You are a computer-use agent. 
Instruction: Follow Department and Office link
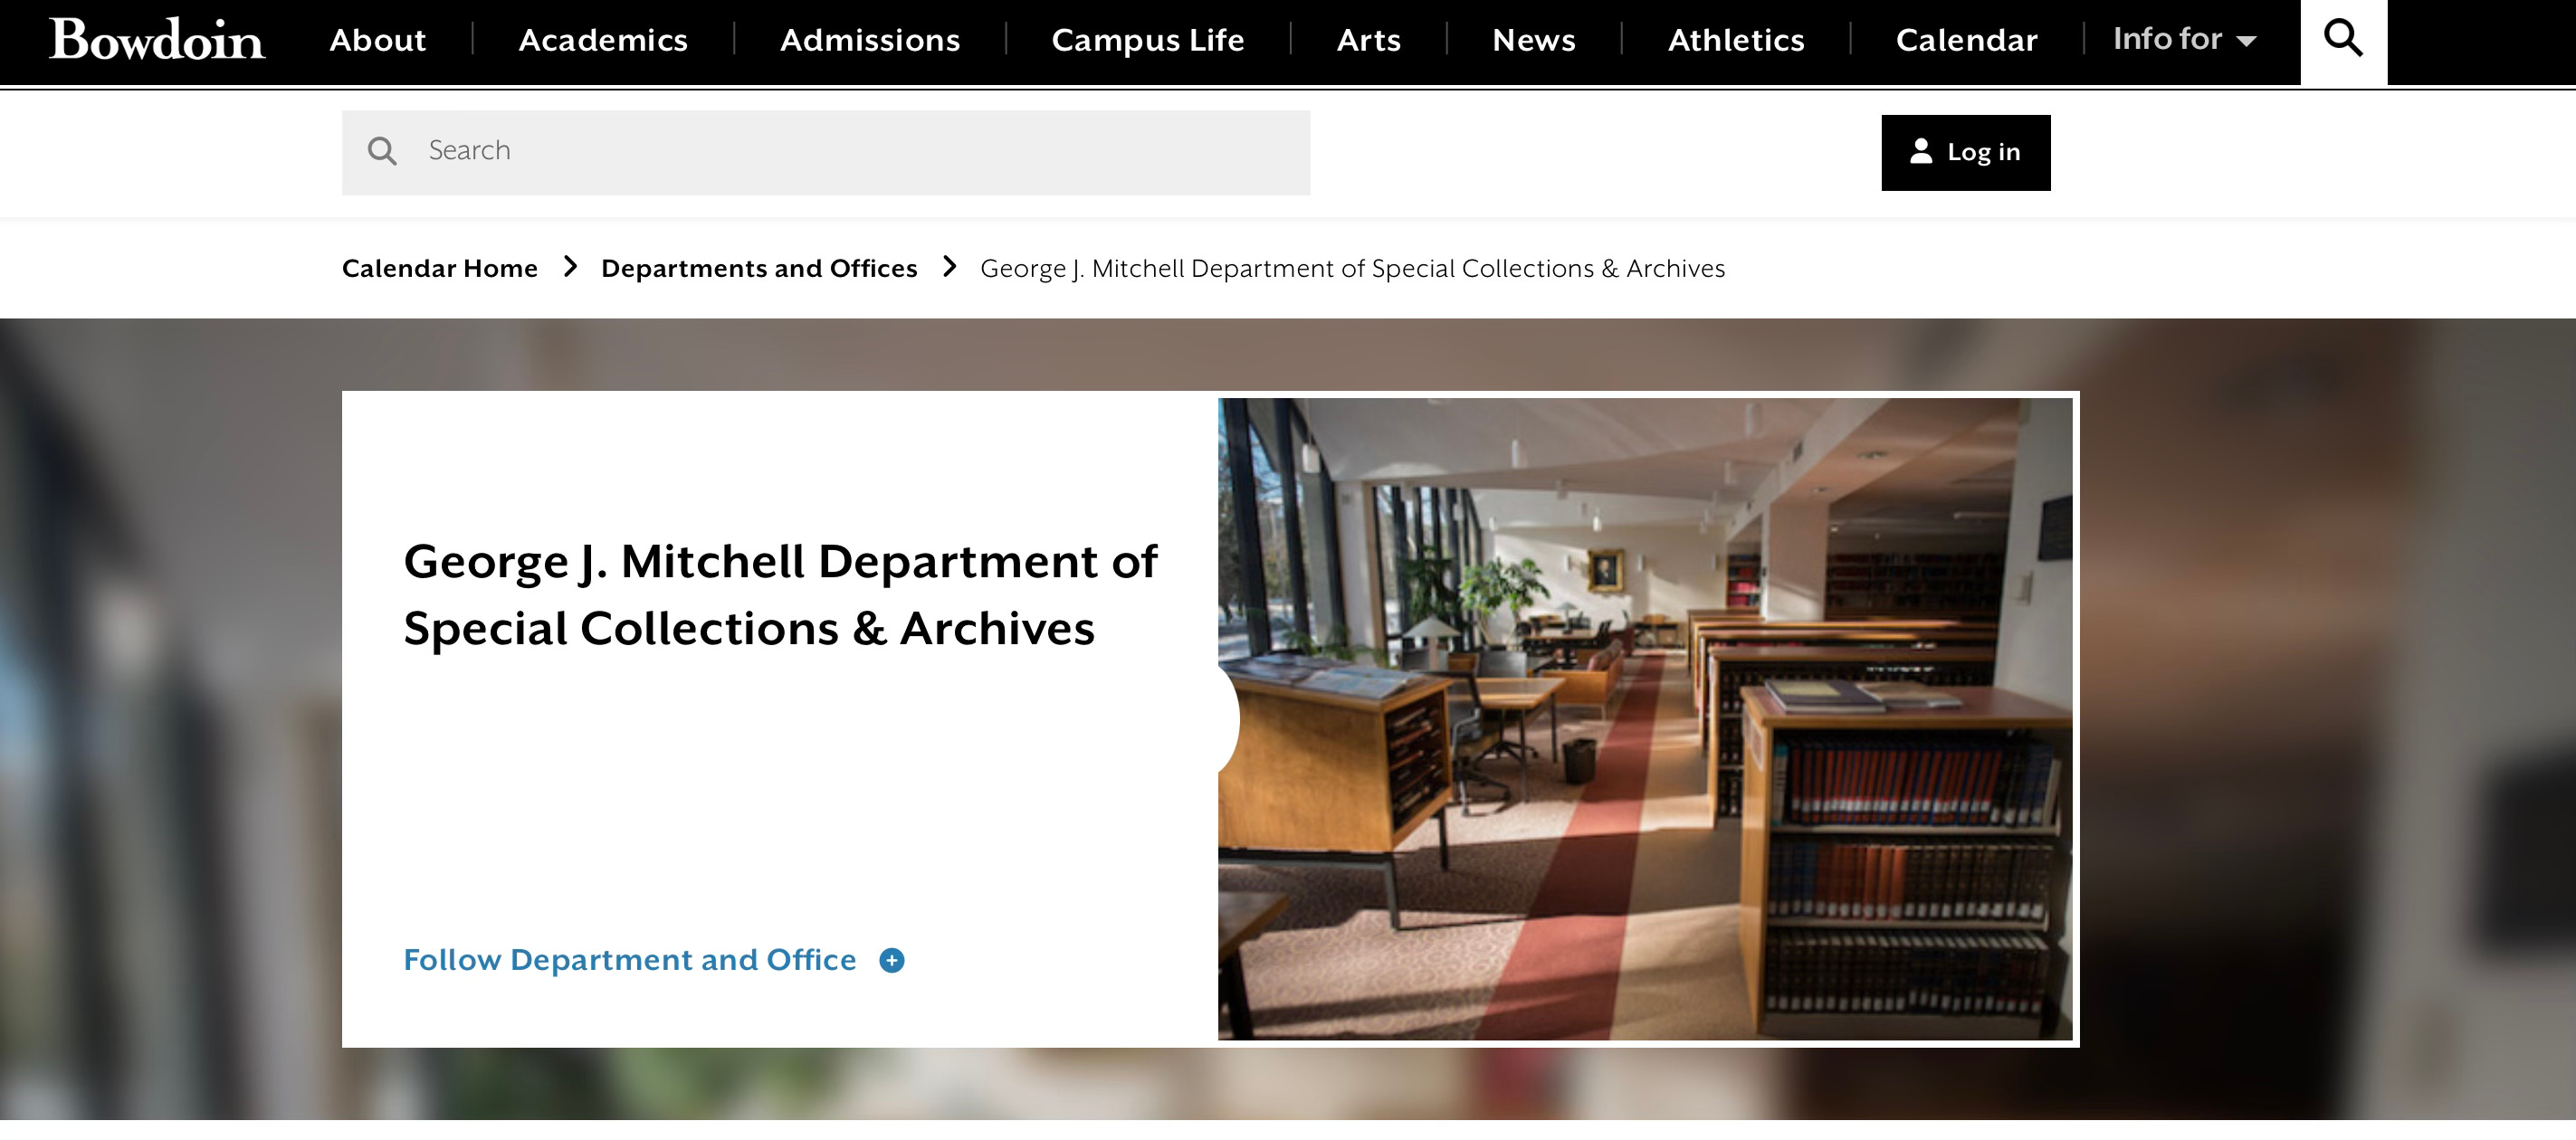pos(630,960)
